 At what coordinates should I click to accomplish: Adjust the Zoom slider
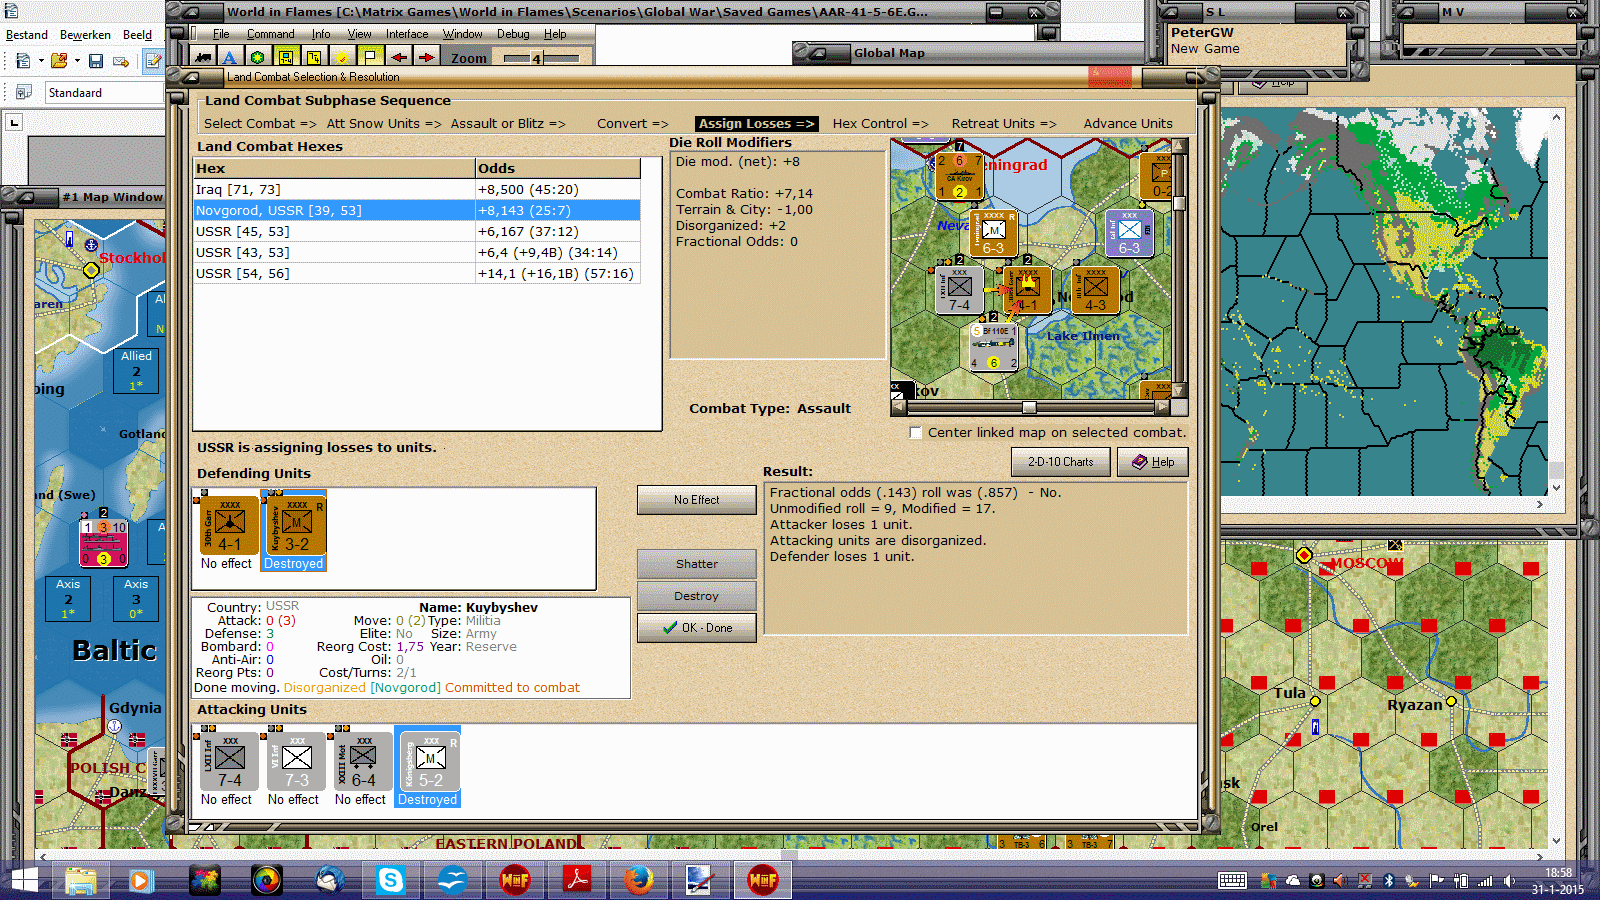(537, 58)
